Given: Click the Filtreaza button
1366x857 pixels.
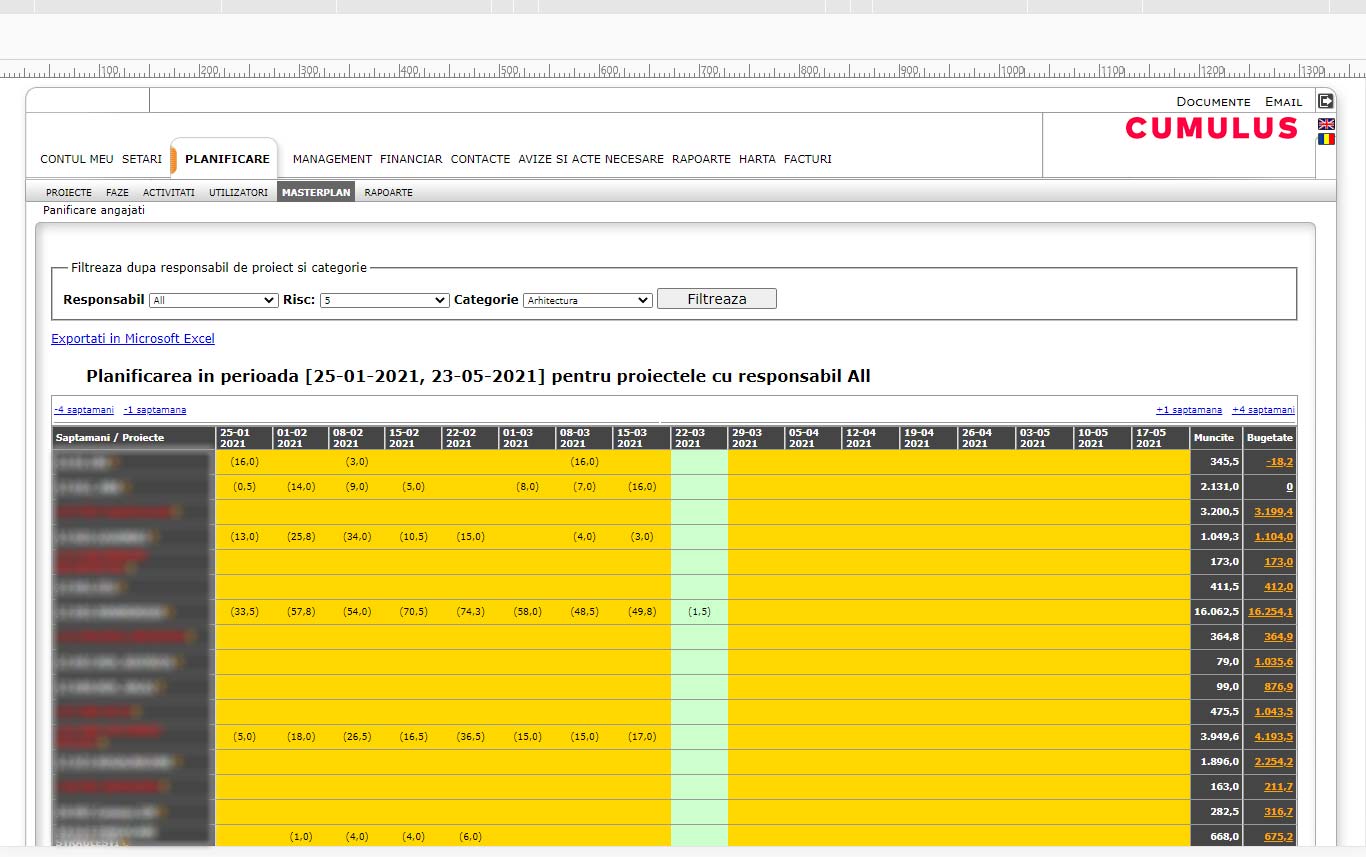Looking at the screenshot, I should 717,299.
